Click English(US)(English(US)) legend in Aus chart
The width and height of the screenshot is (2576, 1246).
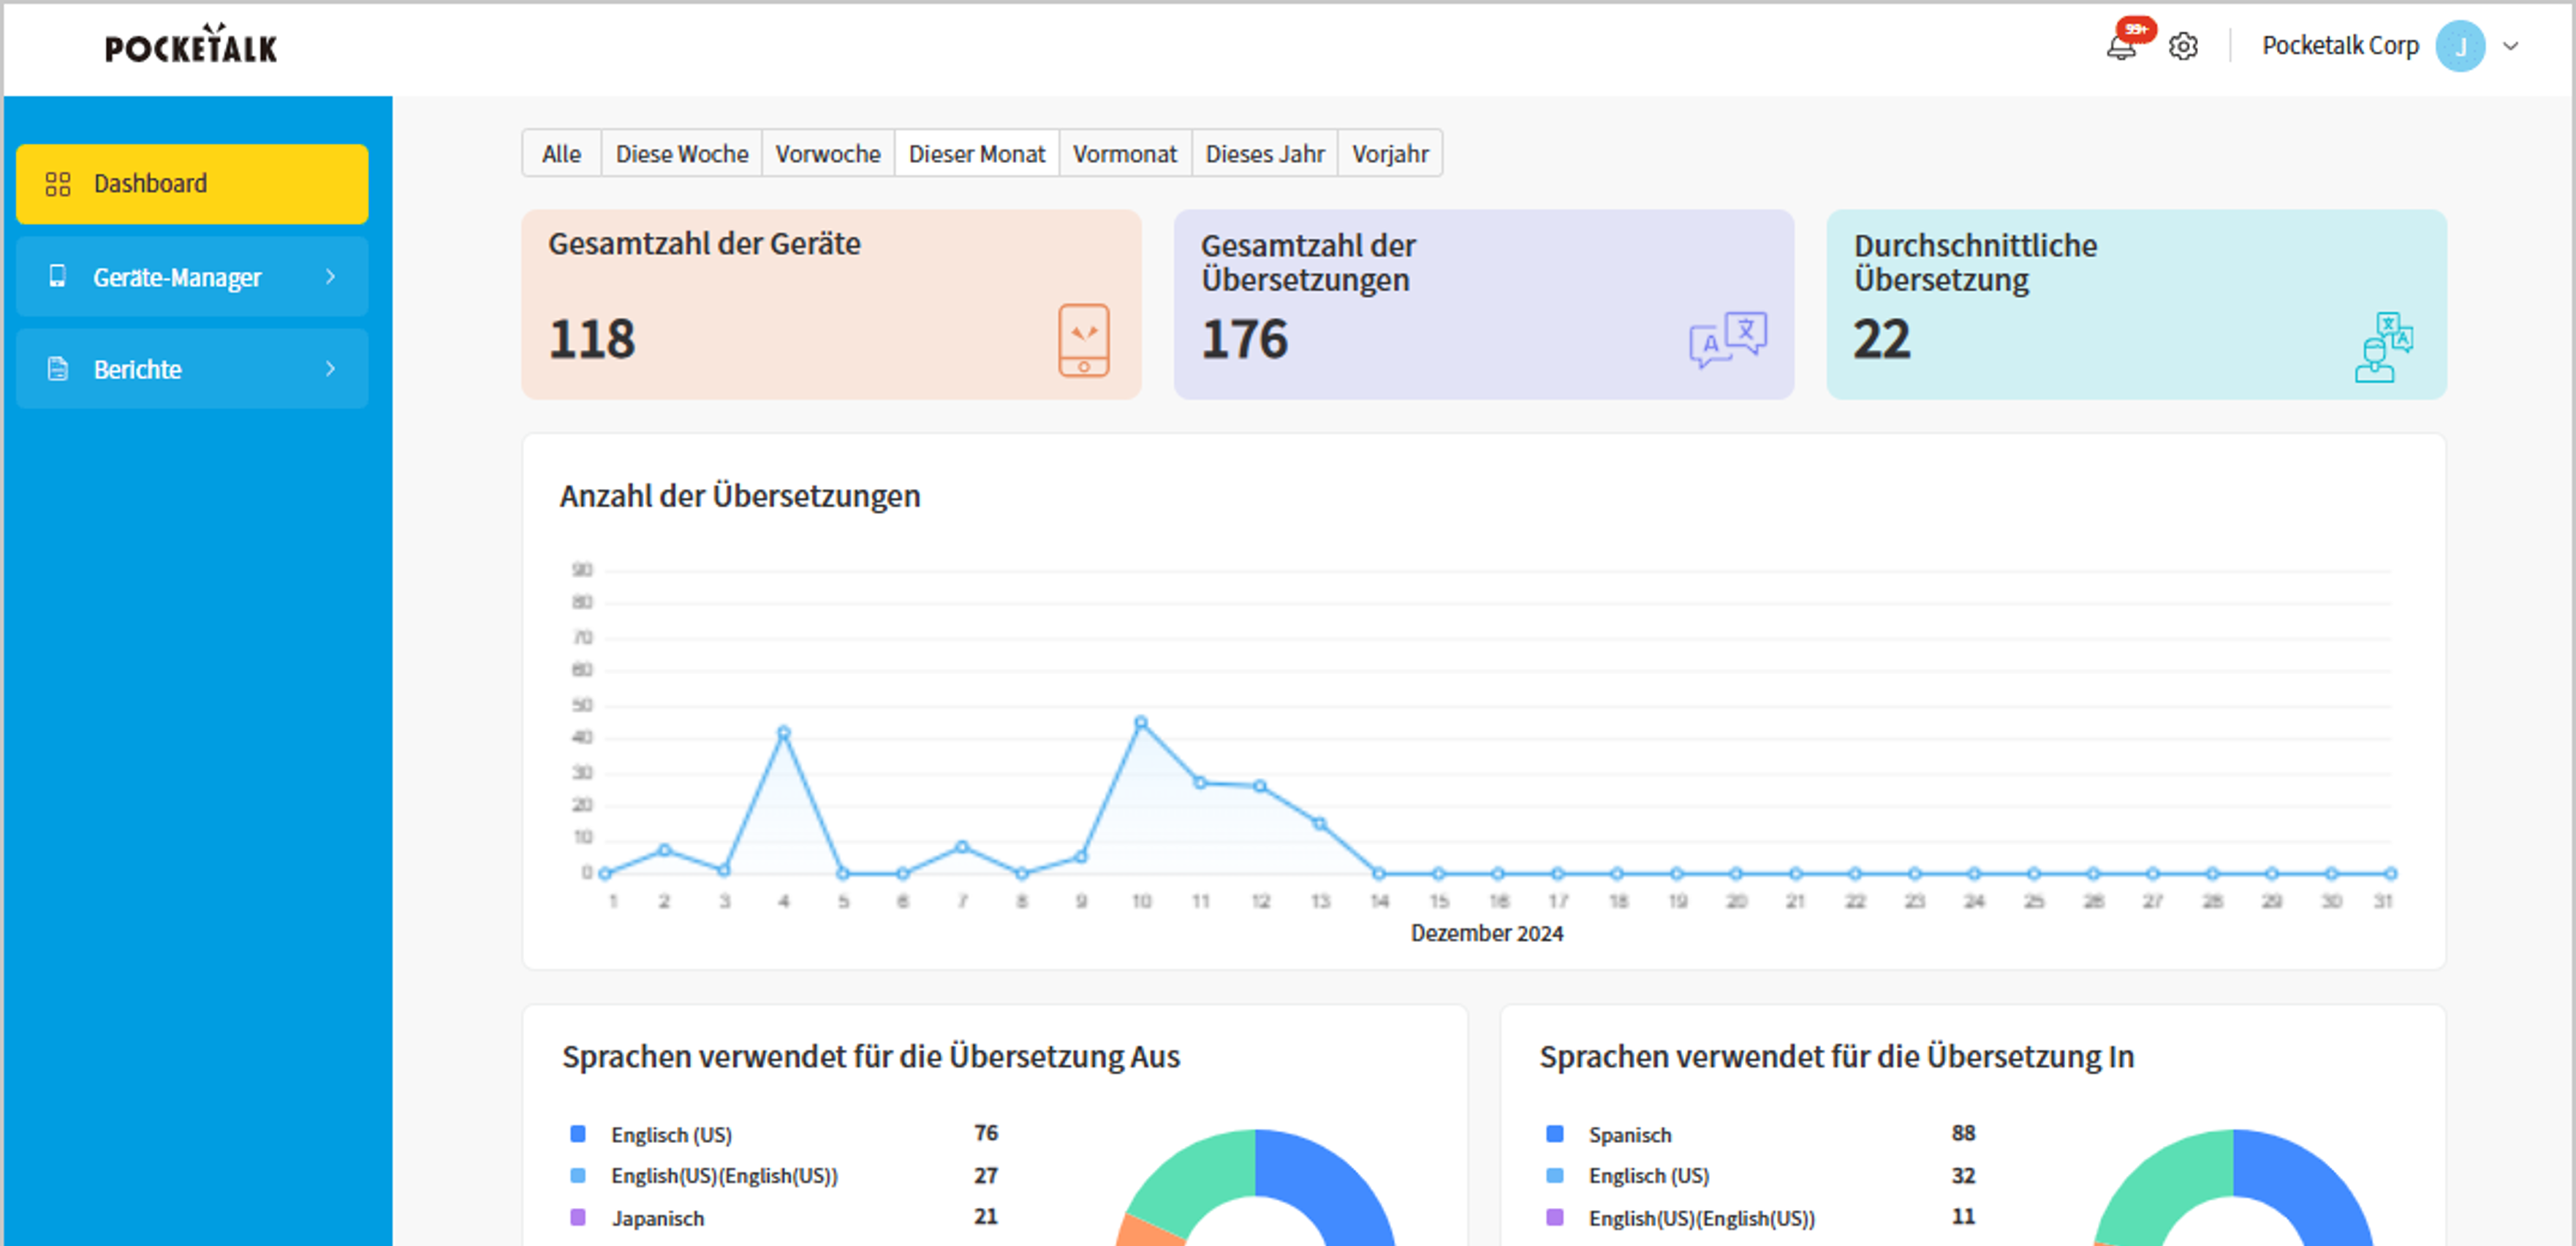click(x=725, y=1176)
